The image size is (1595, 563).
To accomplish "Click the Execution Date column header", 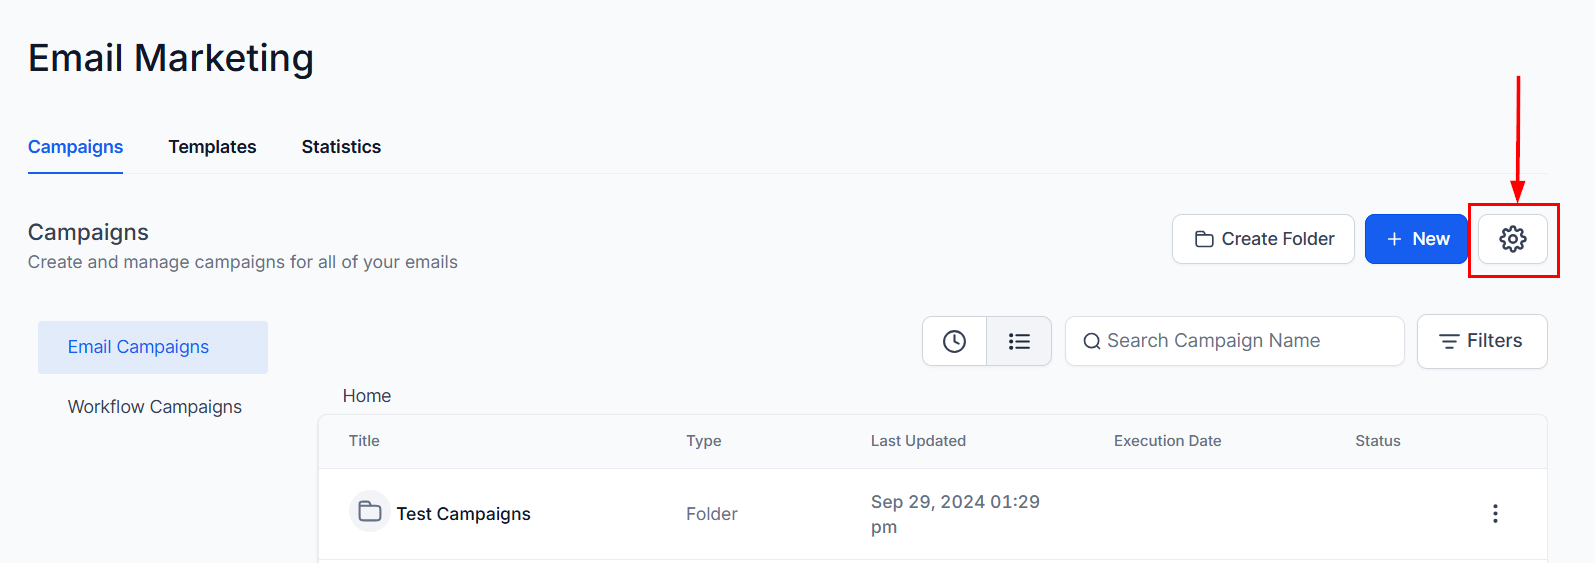I will 1167,441.
